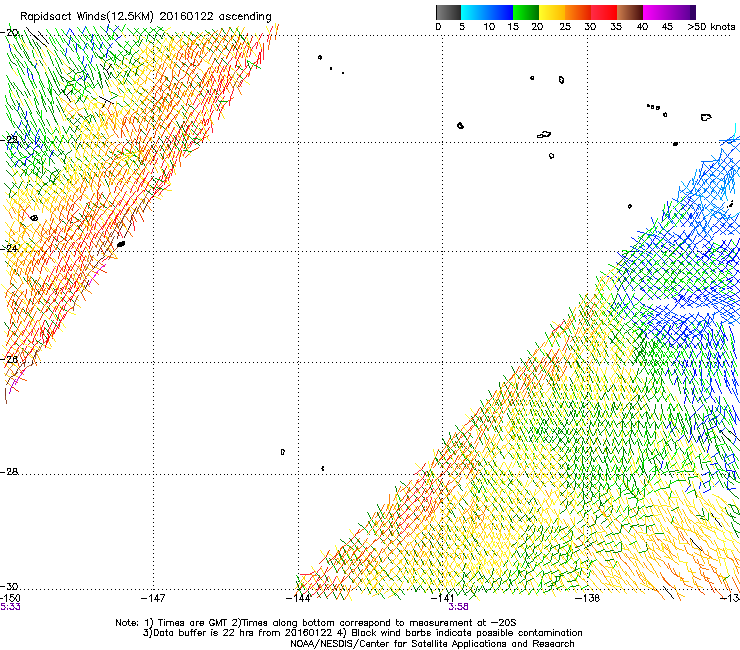Select the purple 45-50 knots legend swatch
Image resolution: width=740 pixels, height=650 pixels.
[x=682, y=12]
